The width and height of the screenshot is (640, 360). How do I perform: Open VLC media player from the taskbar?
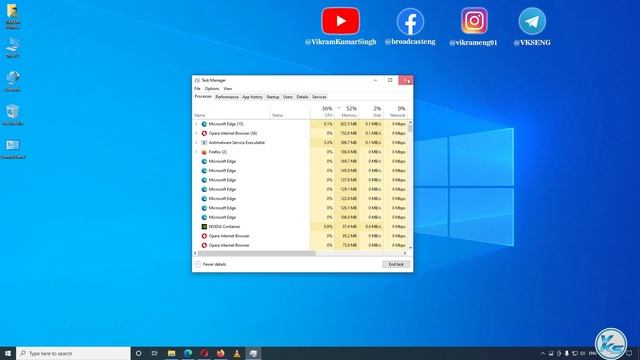237,353
